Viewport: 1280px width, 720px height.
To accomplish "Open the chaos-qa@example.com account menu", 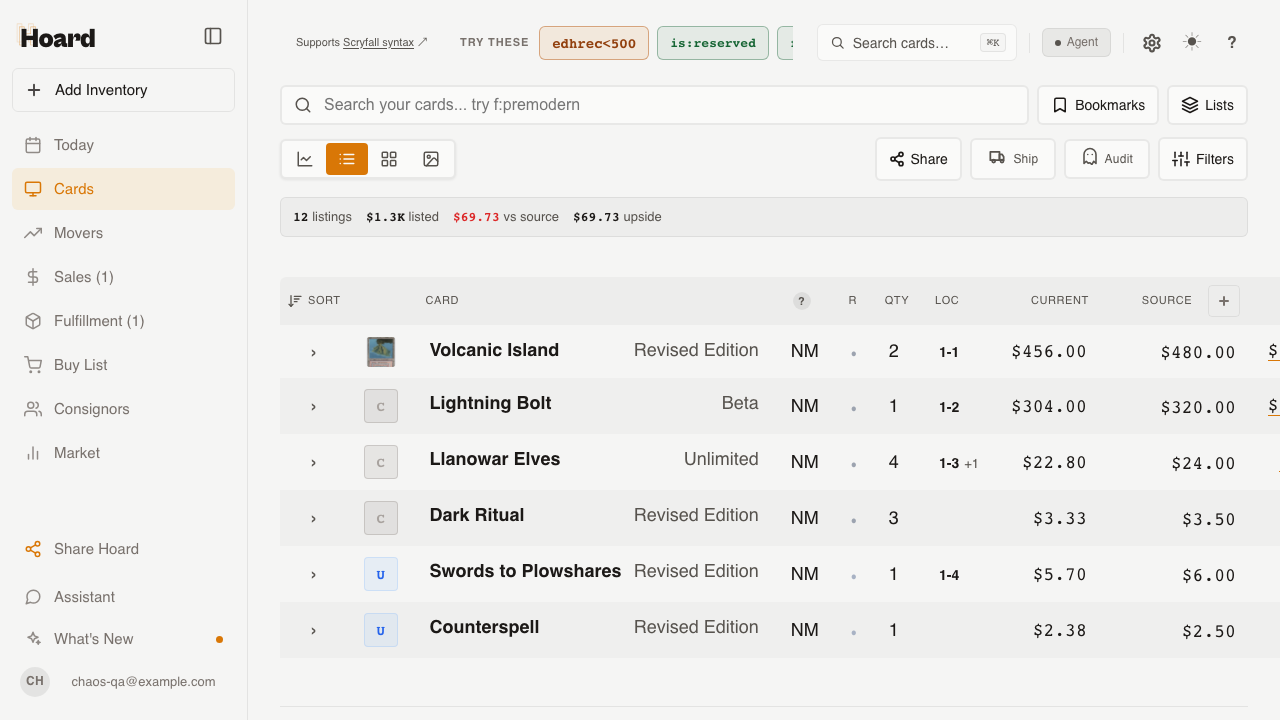I will click(x=123, y=681).
